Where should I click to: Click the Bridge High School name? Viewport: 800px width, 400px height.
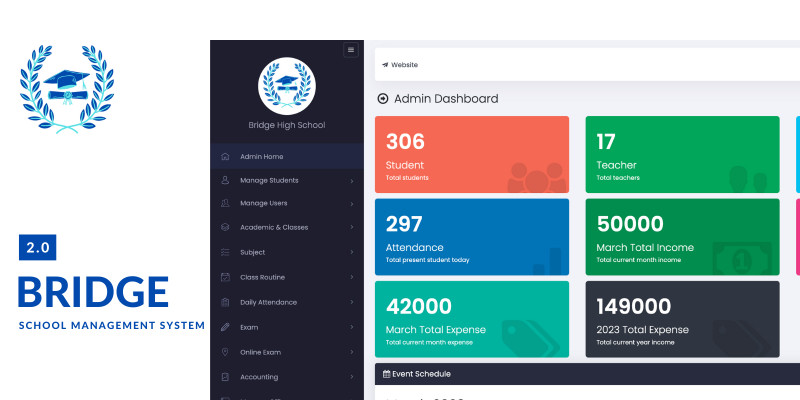coord(286,125)
